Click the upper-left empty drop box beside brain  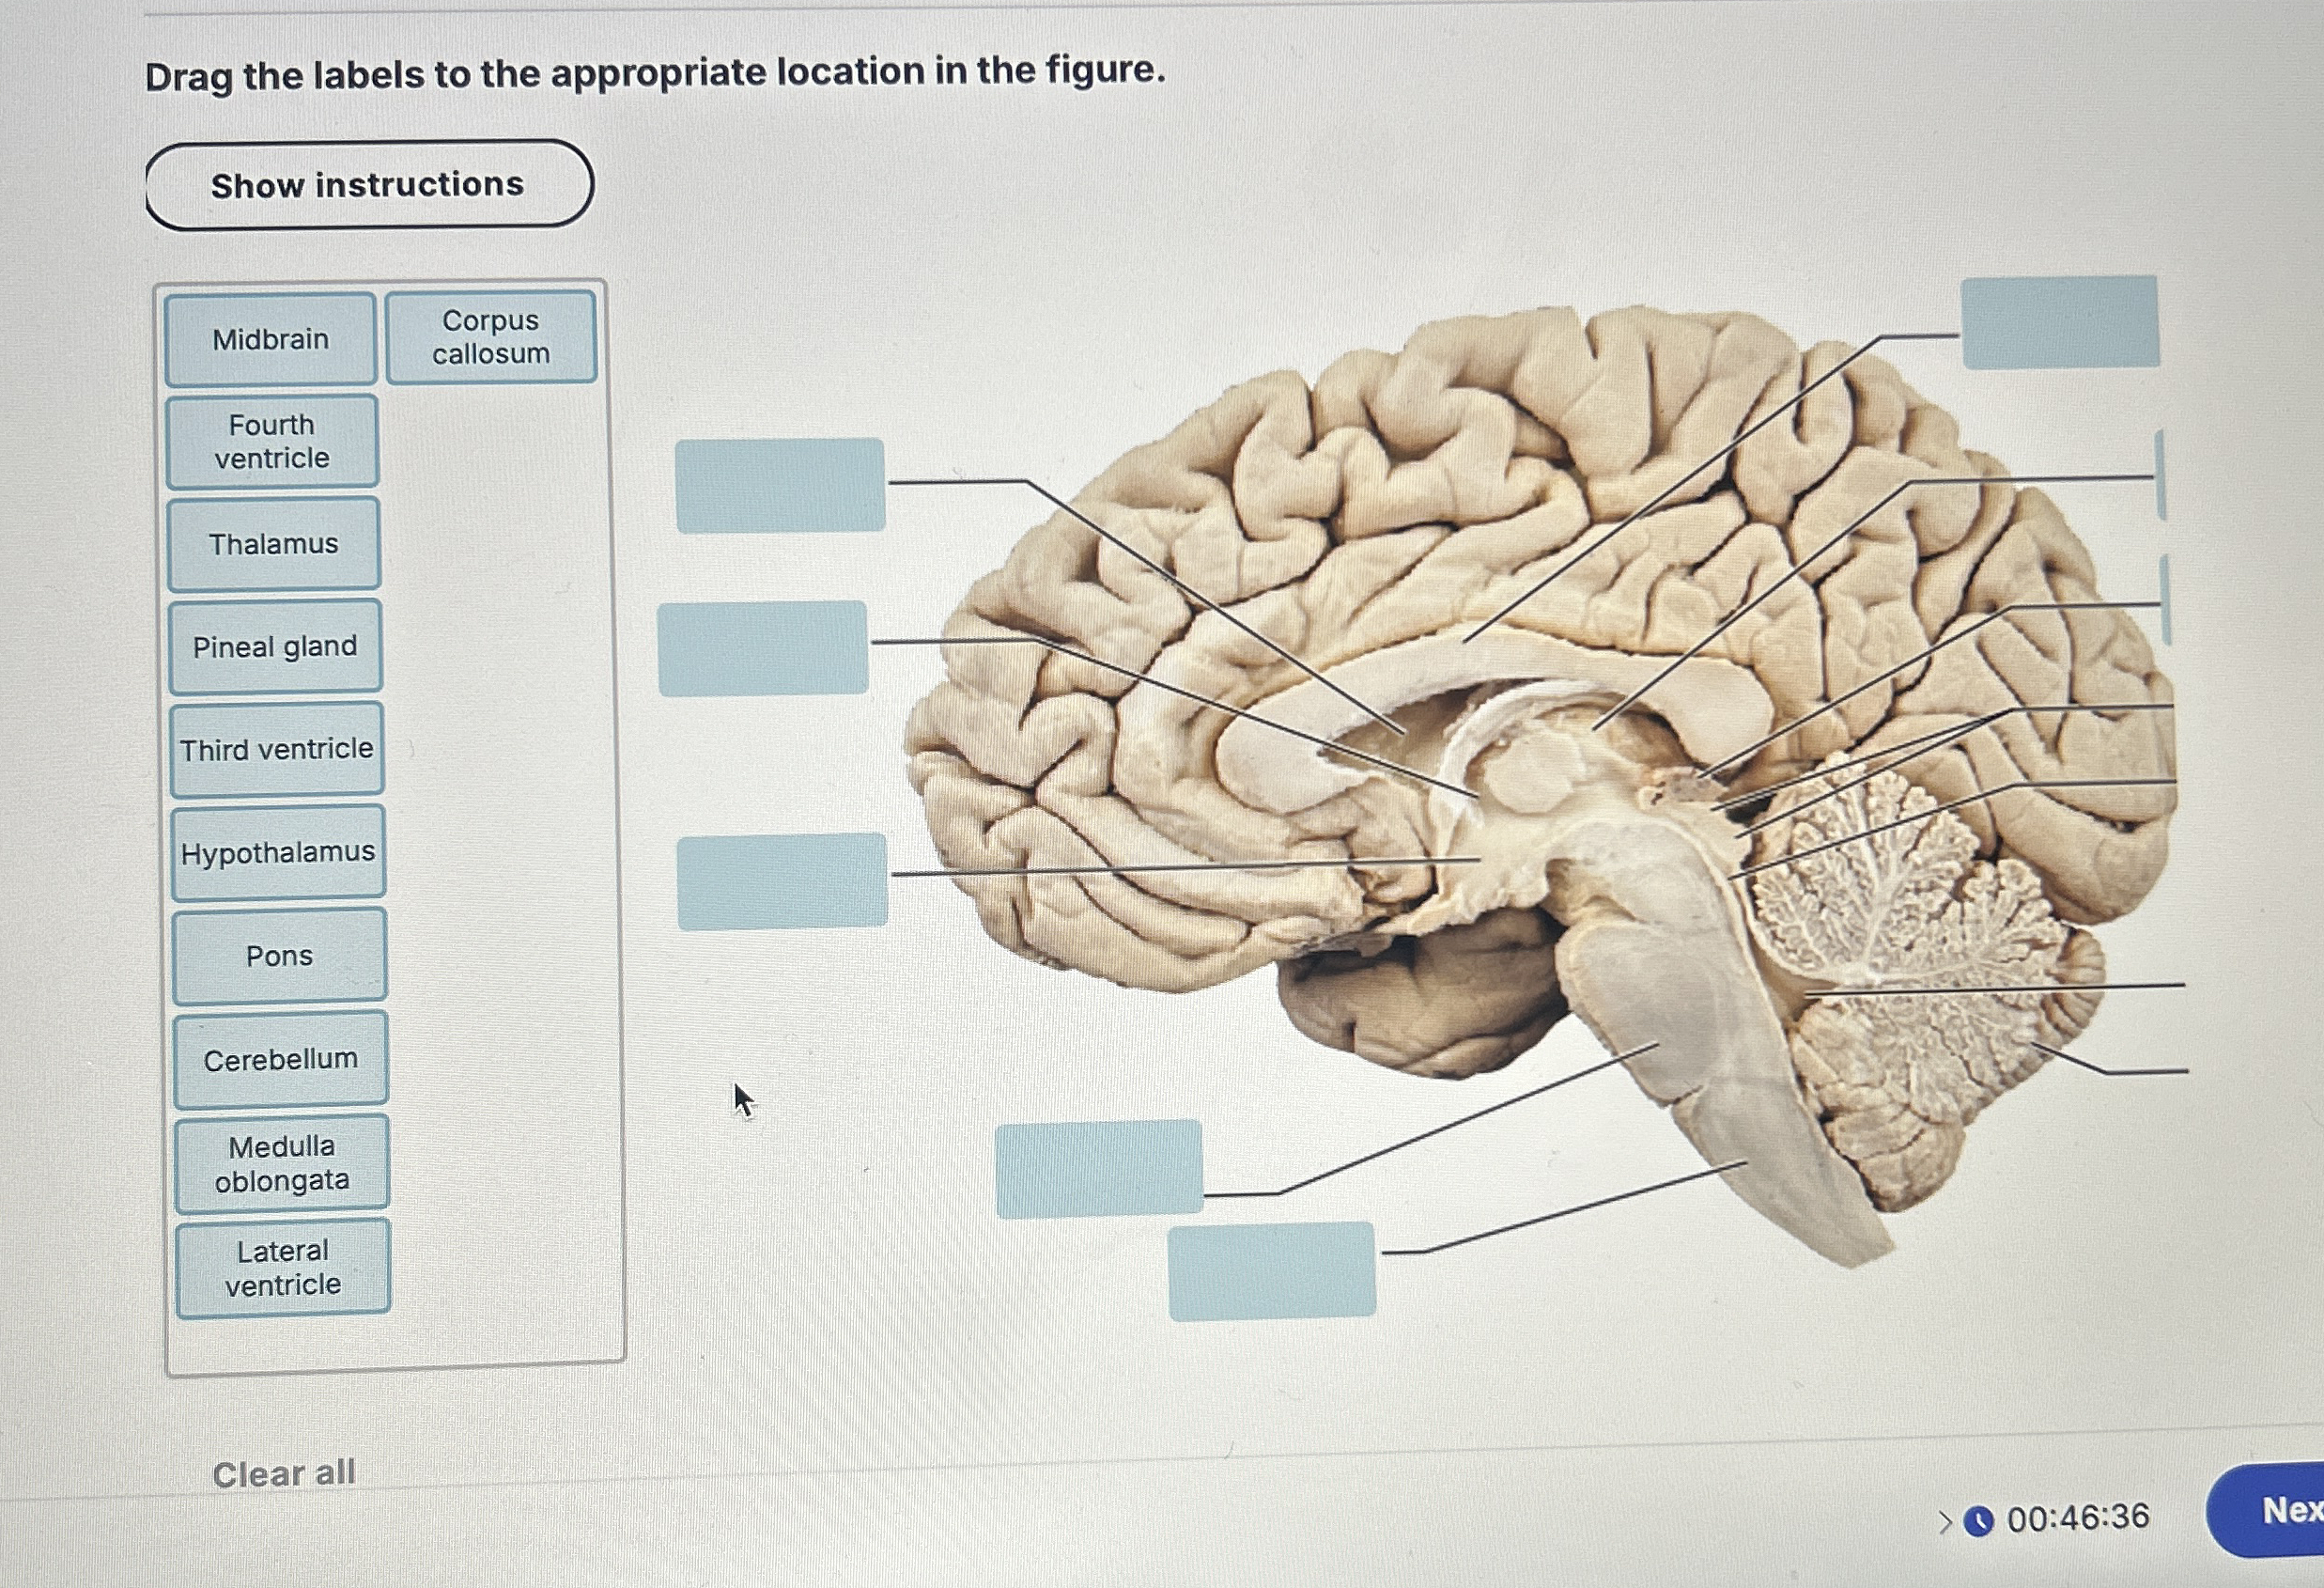(780, 485)
